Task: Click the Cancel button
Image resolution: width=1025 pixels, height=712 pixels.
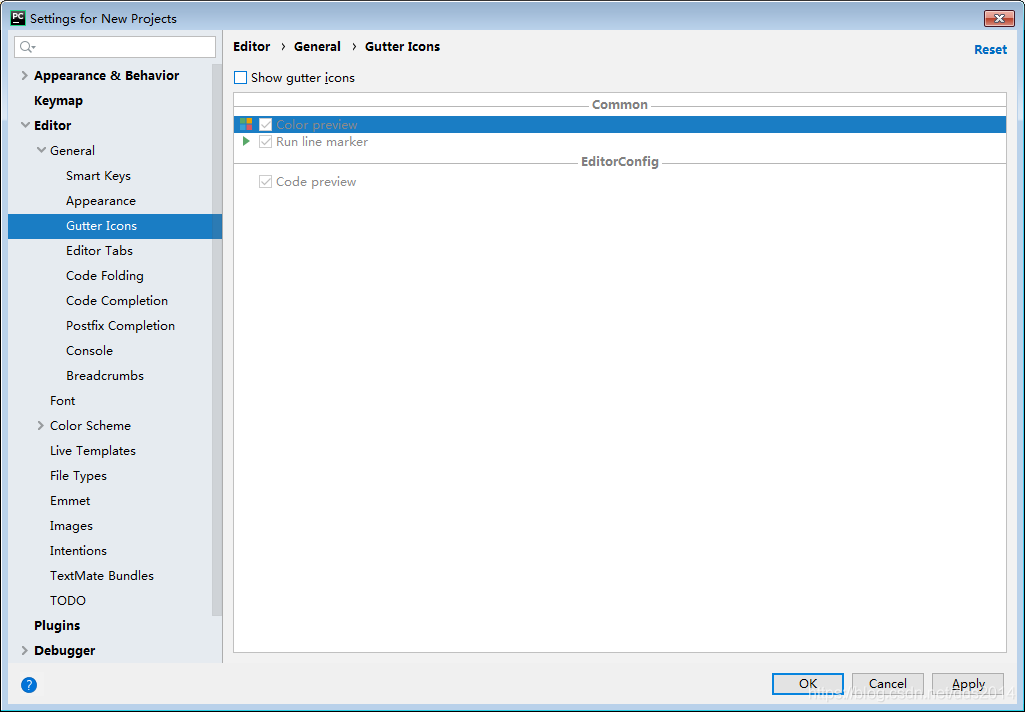Action: point(888,684)
